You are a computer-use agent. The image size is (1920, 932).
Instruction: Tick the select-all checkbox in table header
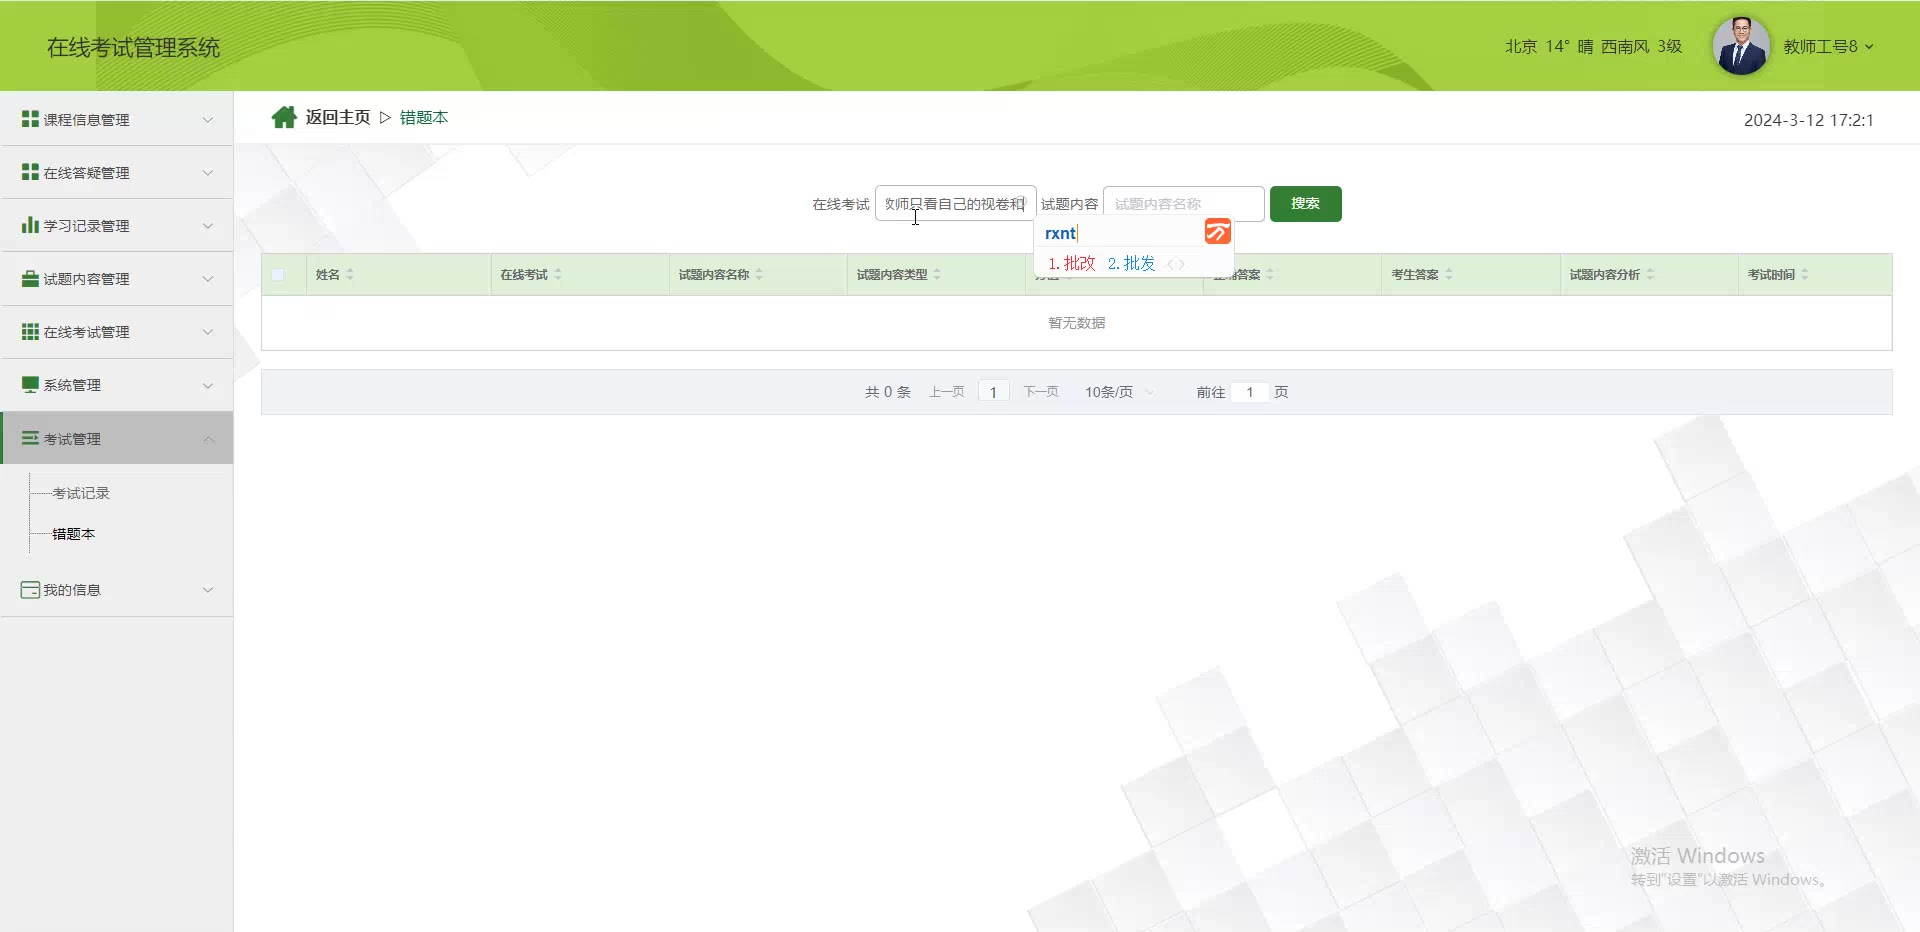tap(278, 275)
